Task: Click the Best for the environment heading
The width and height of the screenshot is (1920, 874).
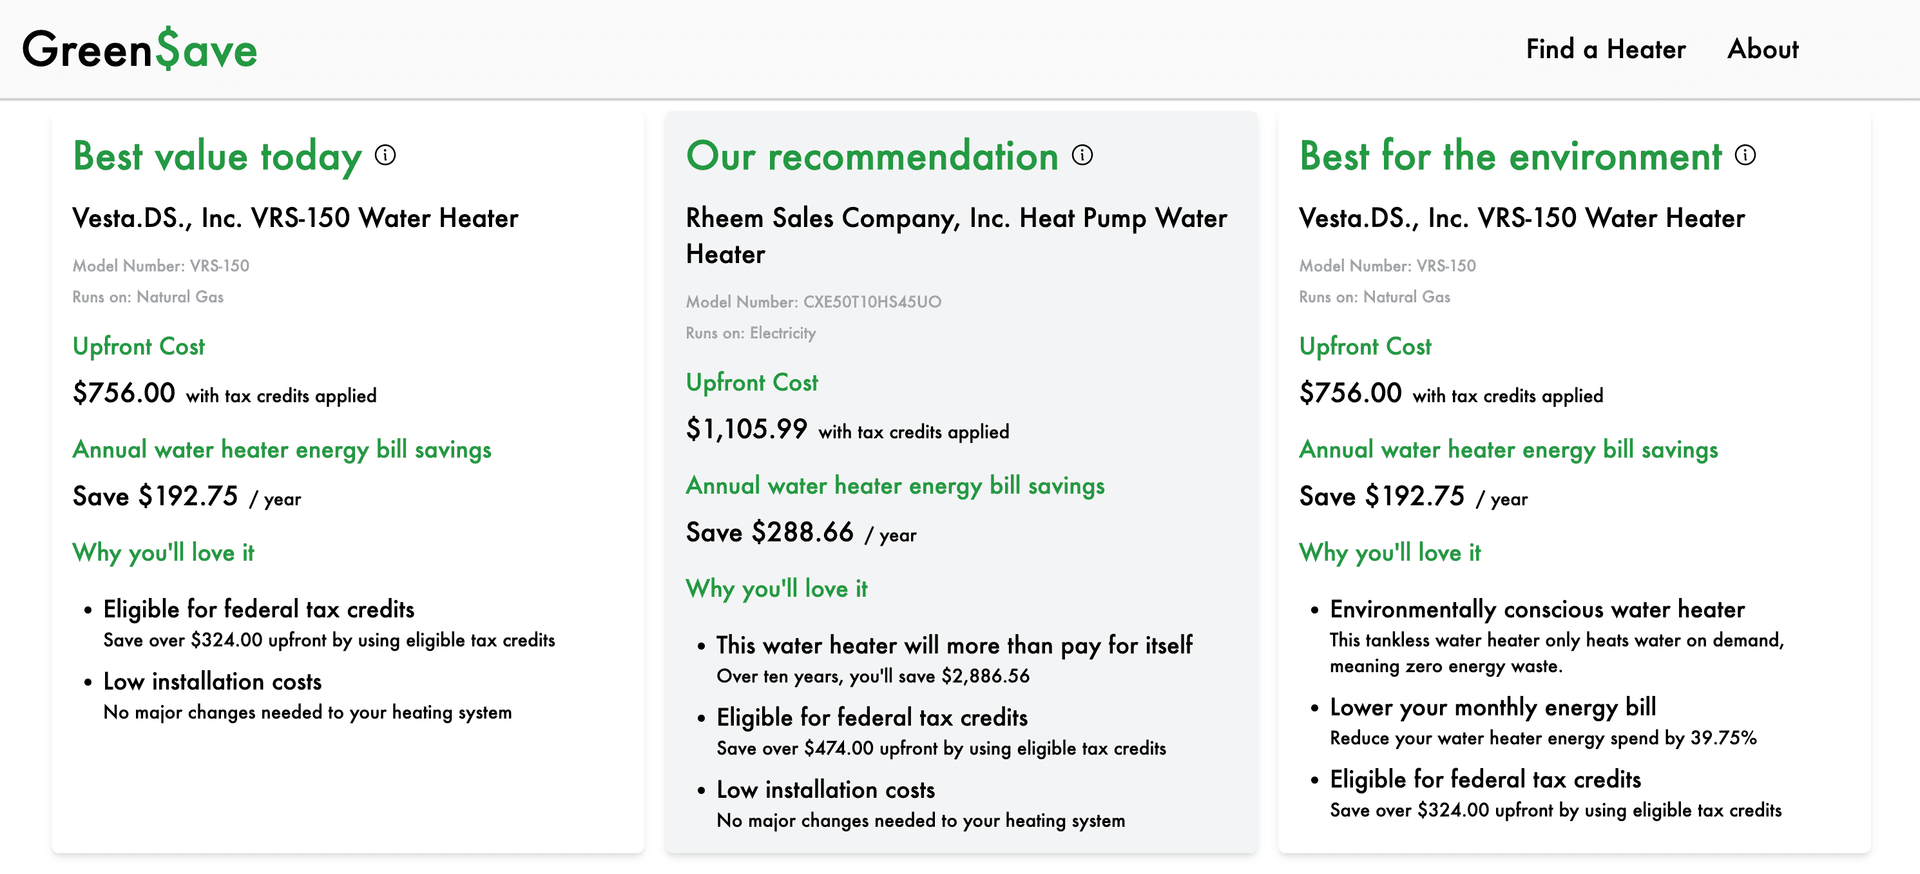Action: tap(1510, 156)
